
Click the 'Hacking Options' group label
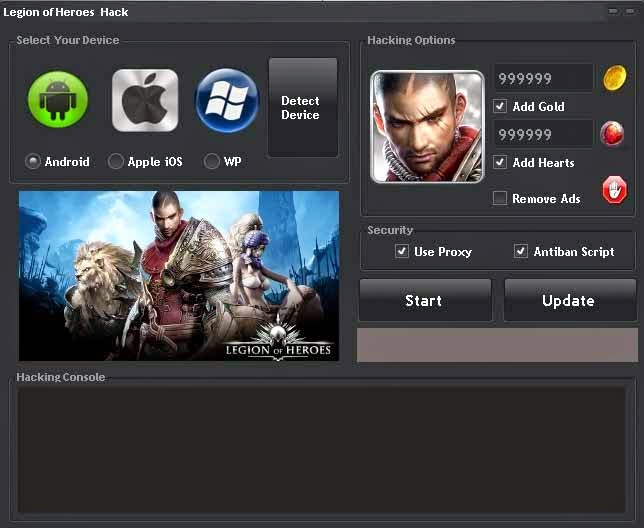[x=411, y=40]
